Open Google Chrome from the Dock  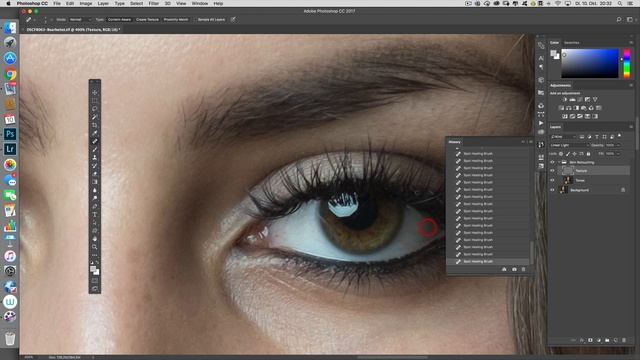10,74
